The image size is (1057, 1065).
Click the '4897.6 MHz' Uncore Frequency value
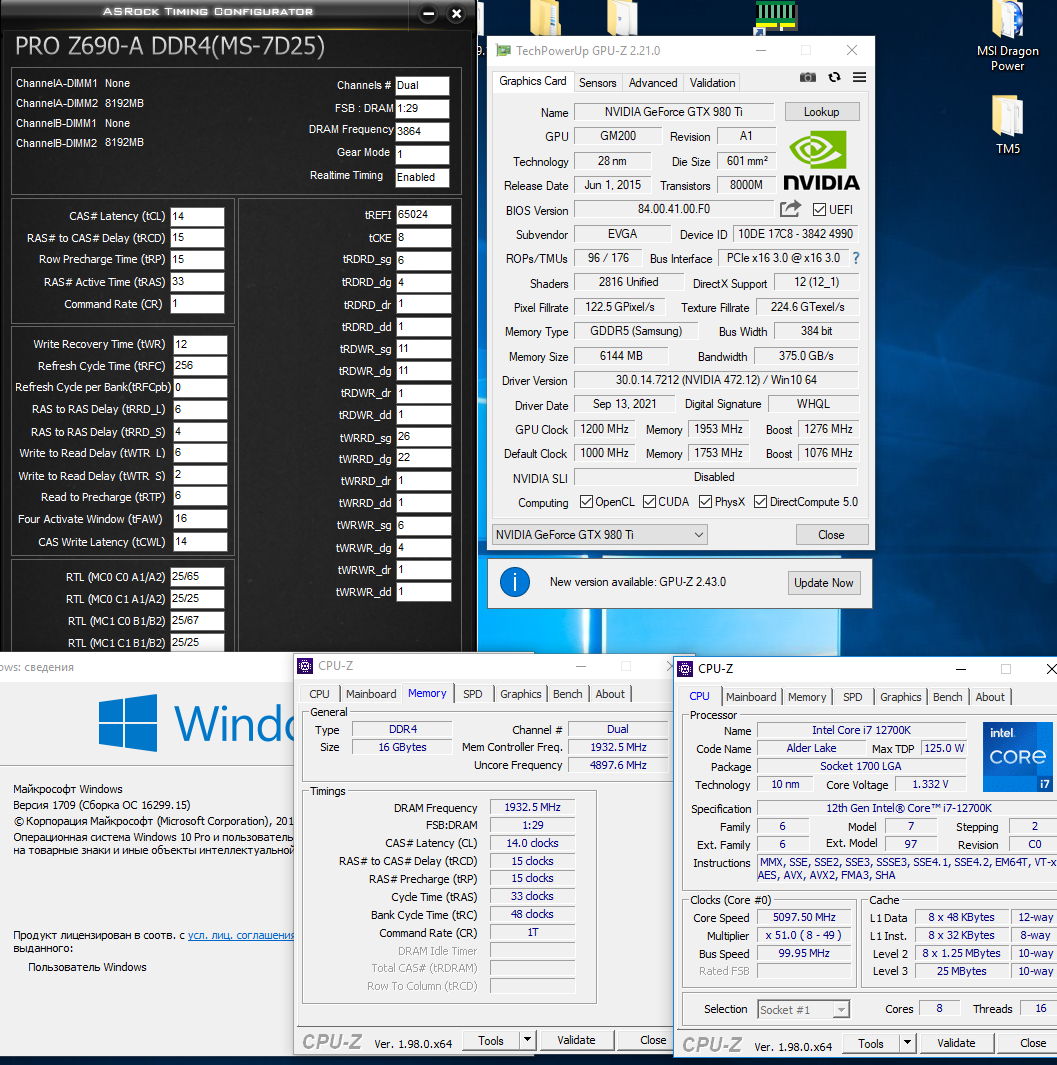coord(618,765)
